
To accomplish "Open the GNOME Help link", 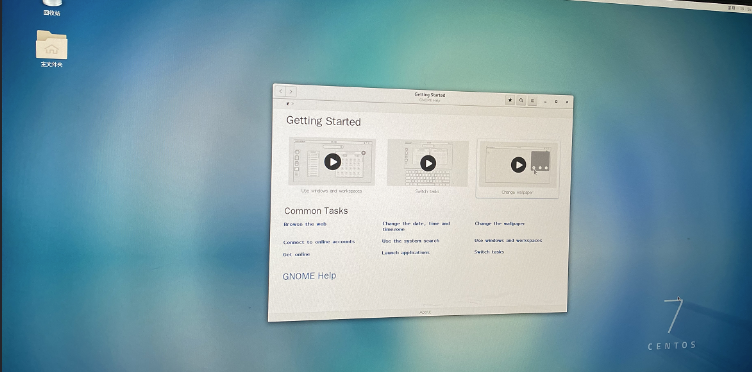I will [309, 276].
